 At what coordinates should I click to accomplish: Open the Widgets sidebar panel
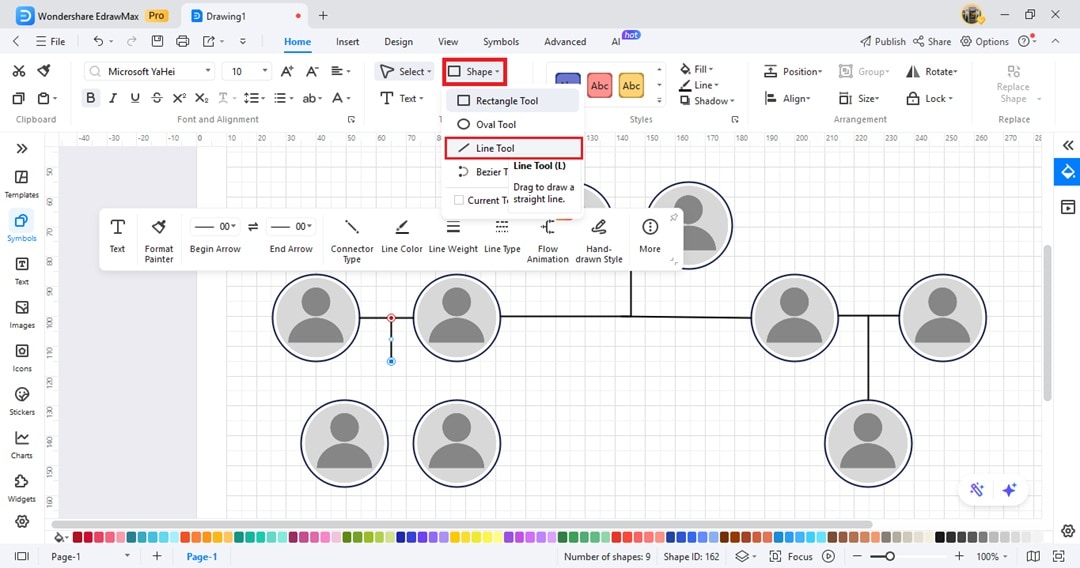[22, 487]
